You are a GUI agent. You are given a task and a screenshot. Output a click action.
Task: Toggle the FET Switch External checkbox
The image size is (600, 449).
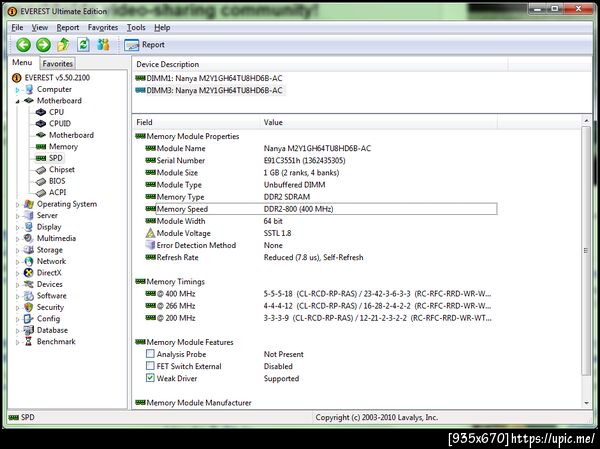coord(150,366)
